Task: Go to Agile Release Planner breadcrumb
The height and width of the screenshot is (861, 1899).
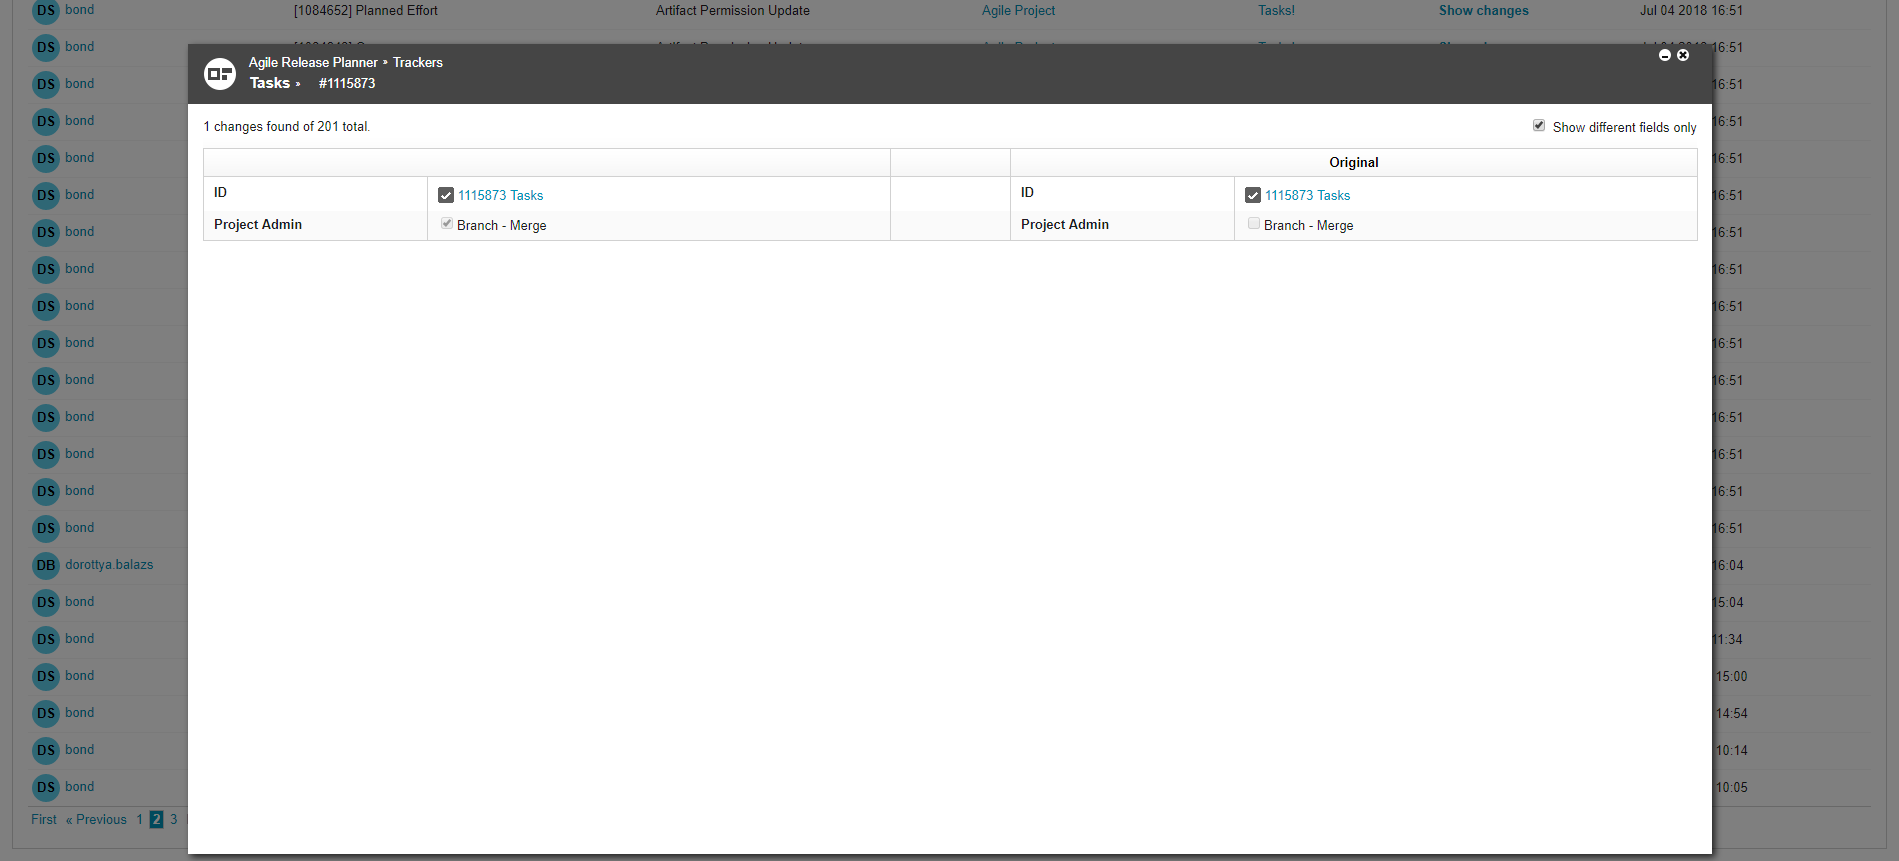Action: [x=313, y=62]
